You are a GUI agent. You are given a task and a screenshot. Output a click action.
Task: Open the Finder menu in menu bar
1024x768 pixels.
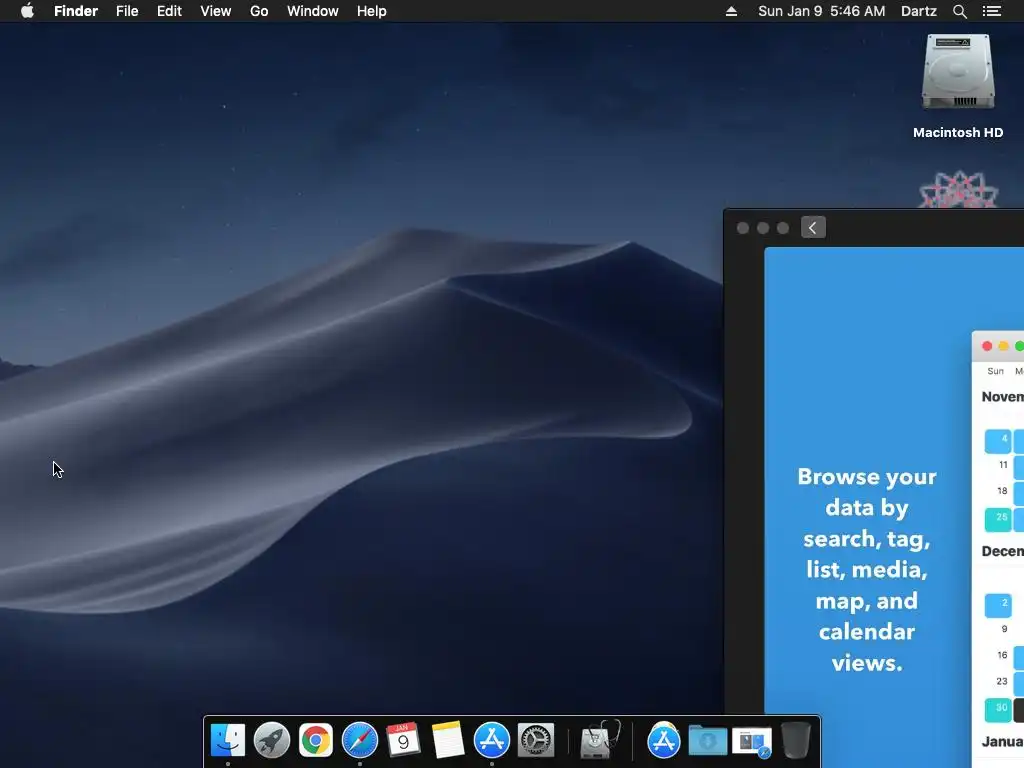(x=76, y=11)
